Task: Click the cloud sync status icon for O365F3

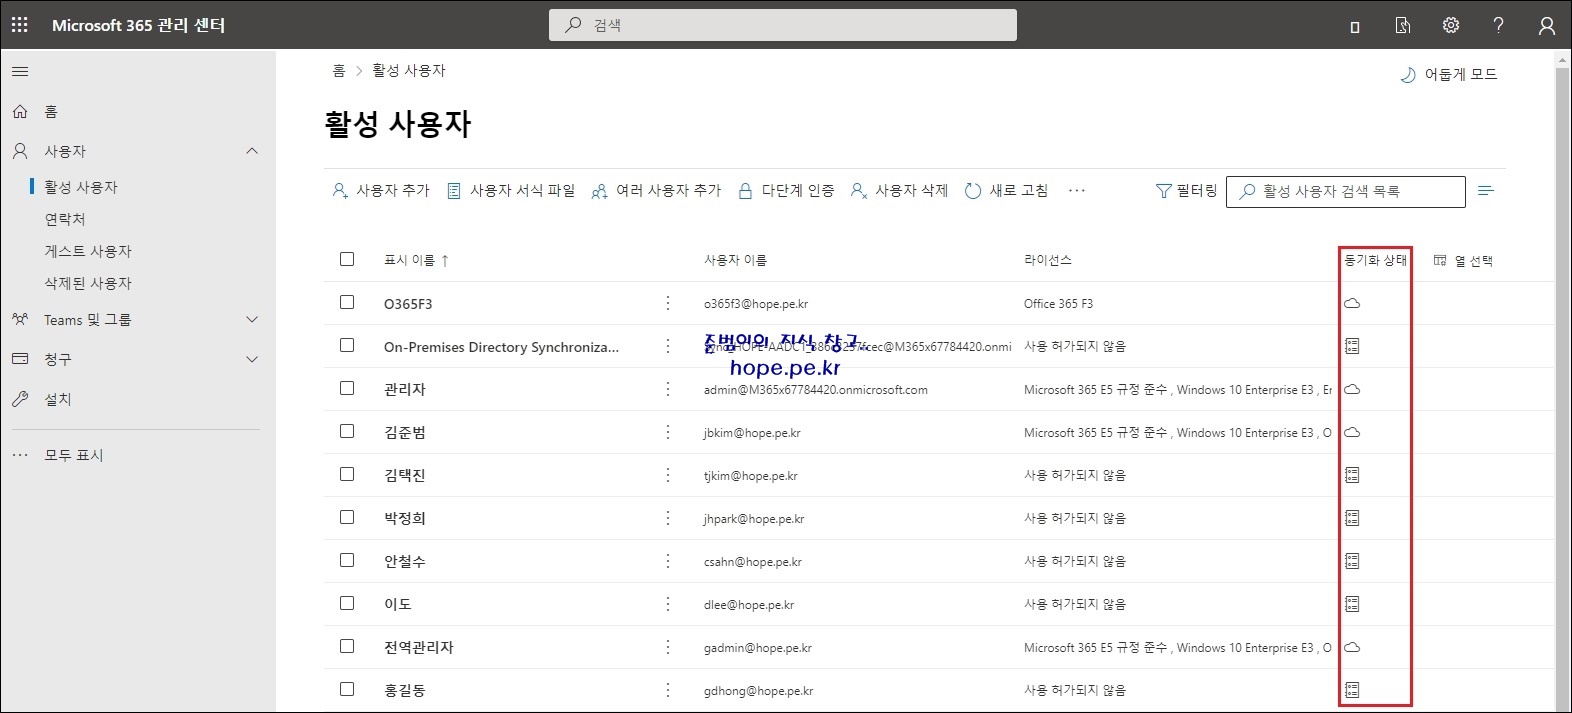Action: [x=1352, y=303]
